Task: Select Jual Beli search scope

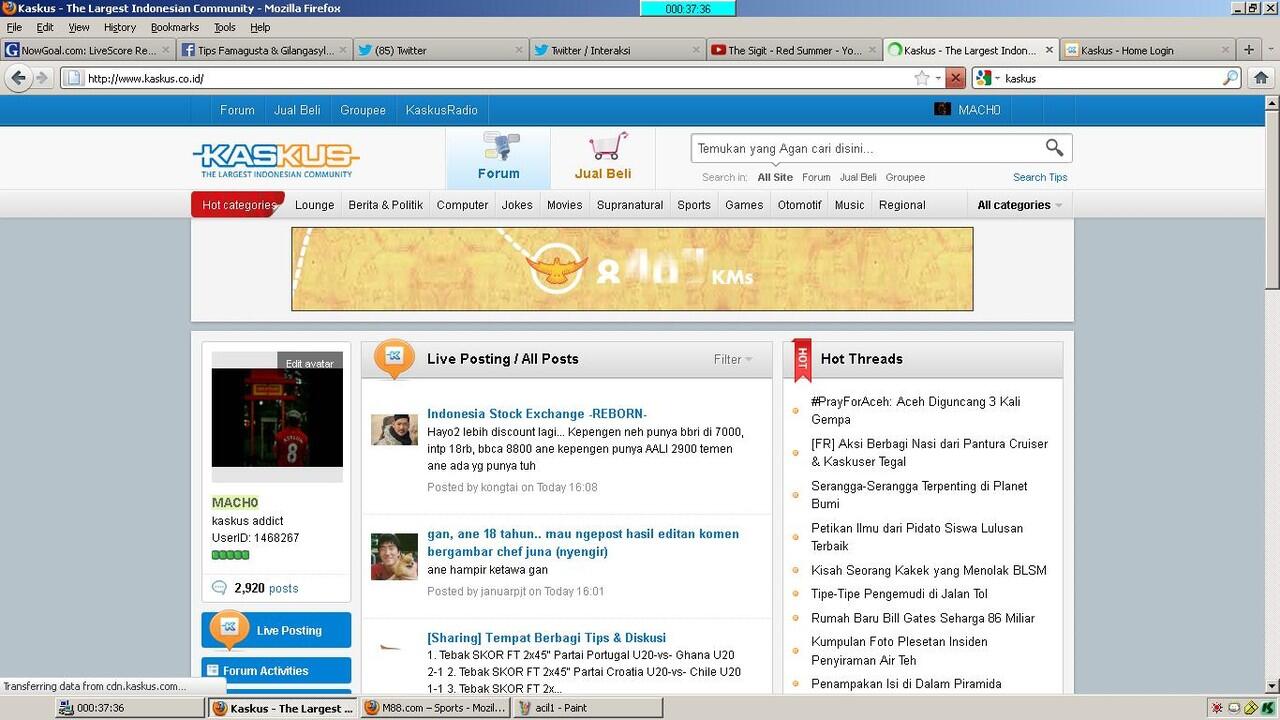Action: (858, 177)
